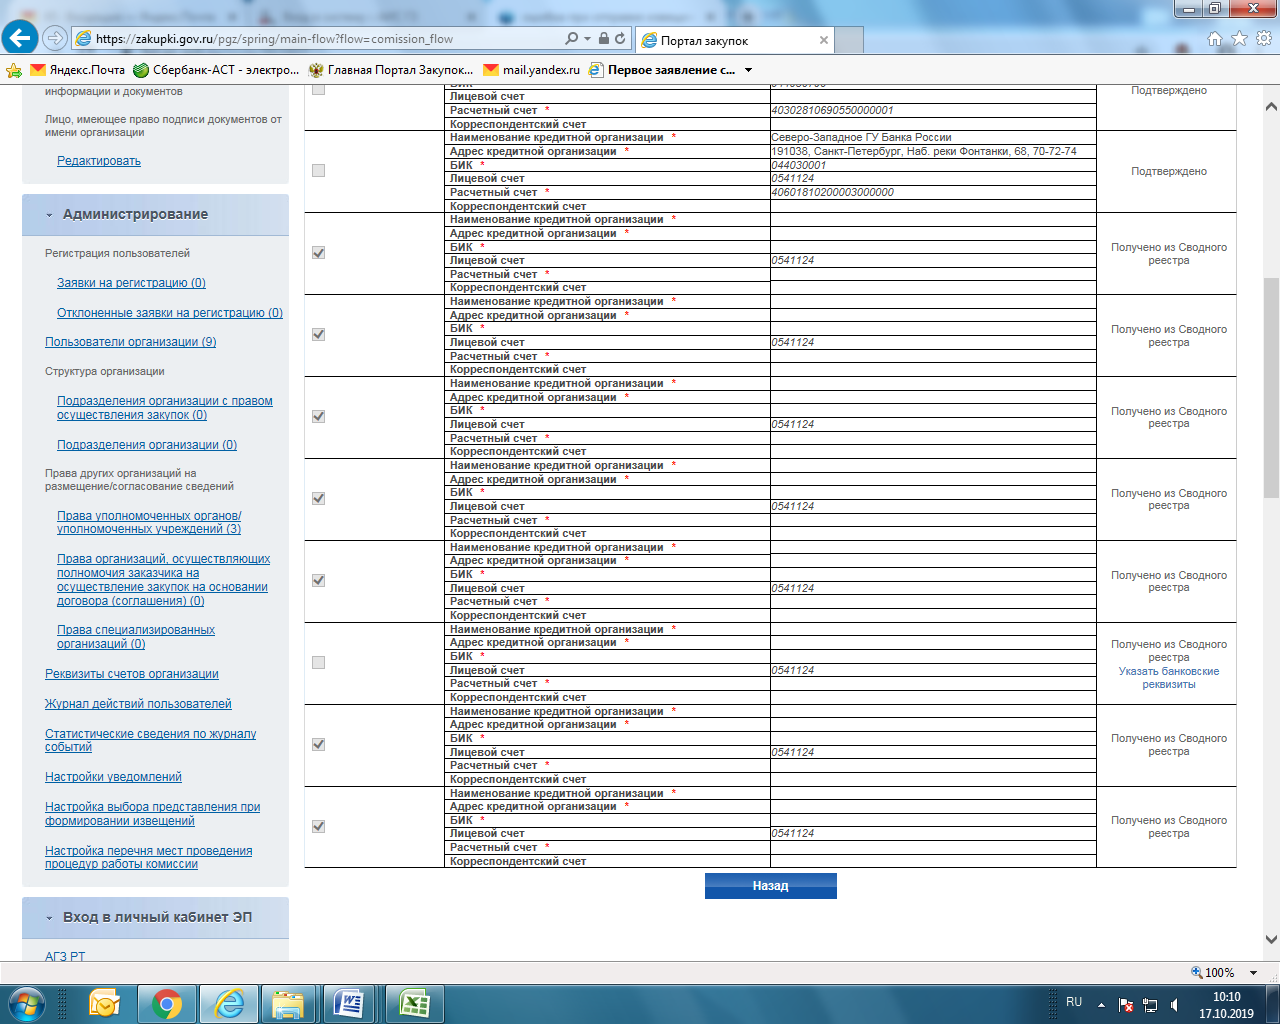The image size is (1280, 1024).
Task: Open the mail.yandex.ru bookmark
Action: pos(532,70)
